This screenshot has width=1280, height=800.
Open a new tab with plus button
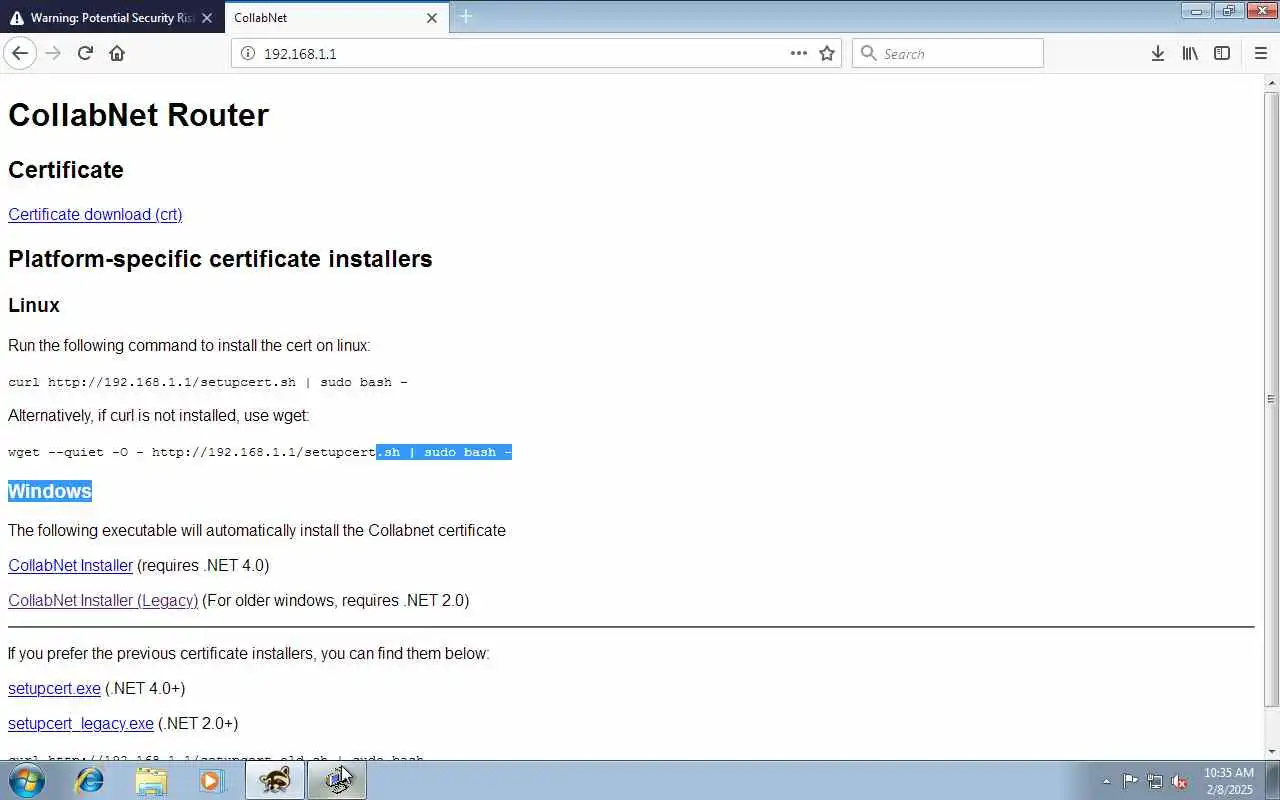coord(466,16)
